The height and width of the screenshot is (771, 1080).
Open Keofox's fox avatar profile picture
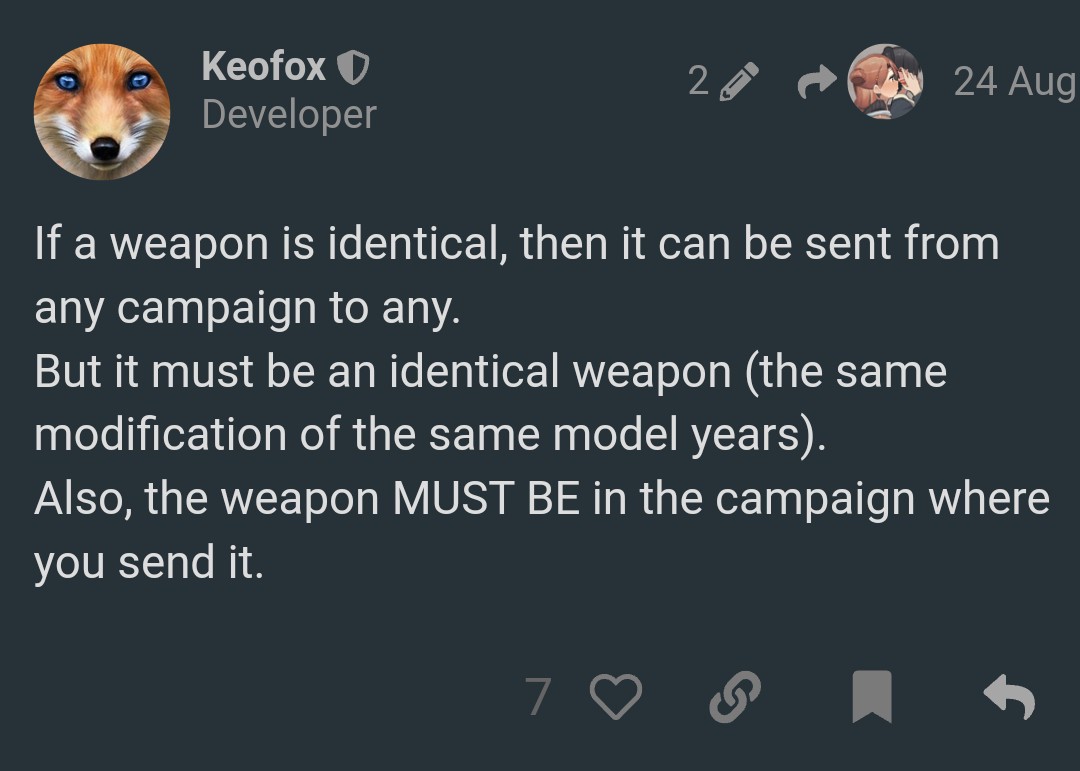[101, 111]
